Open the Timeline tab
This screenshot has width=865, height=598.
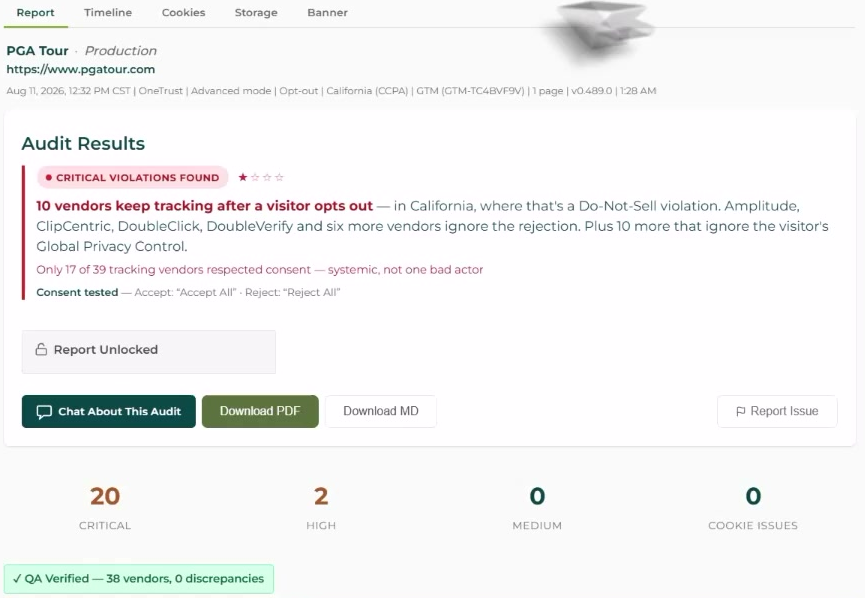coord(108,13)
